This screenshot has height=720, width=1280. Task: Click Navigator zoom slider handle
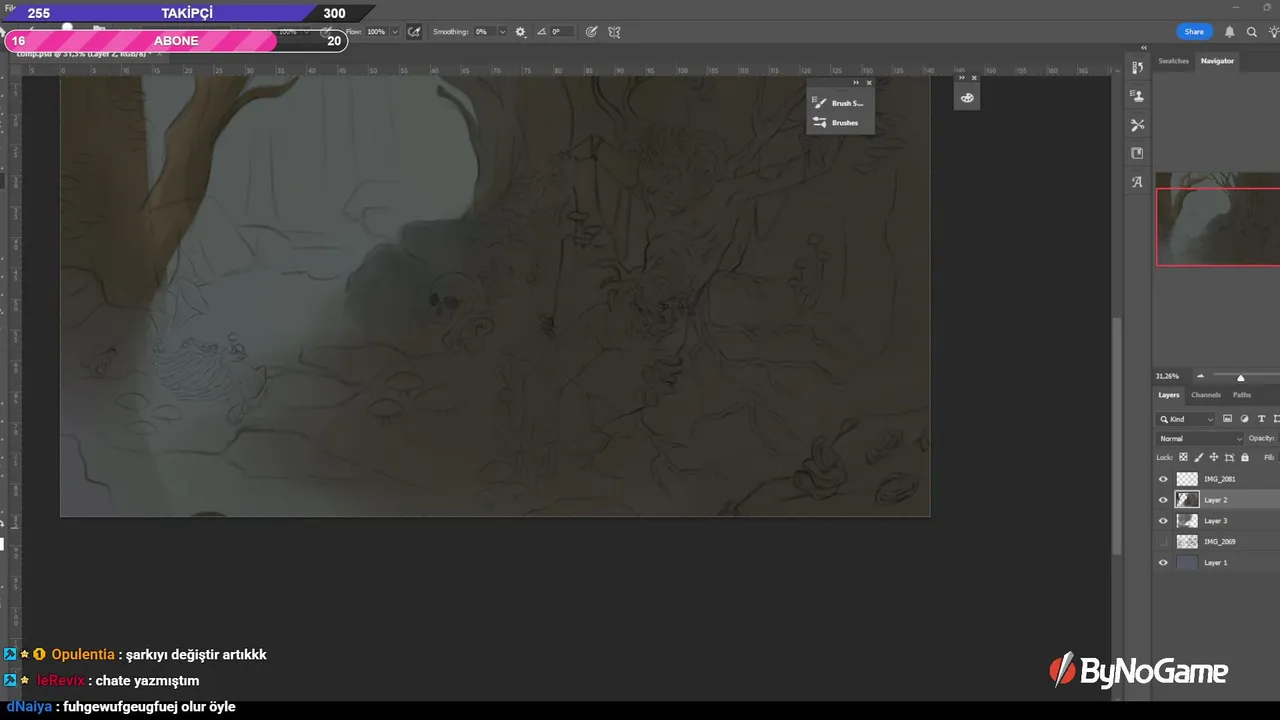coord(1241,377)
